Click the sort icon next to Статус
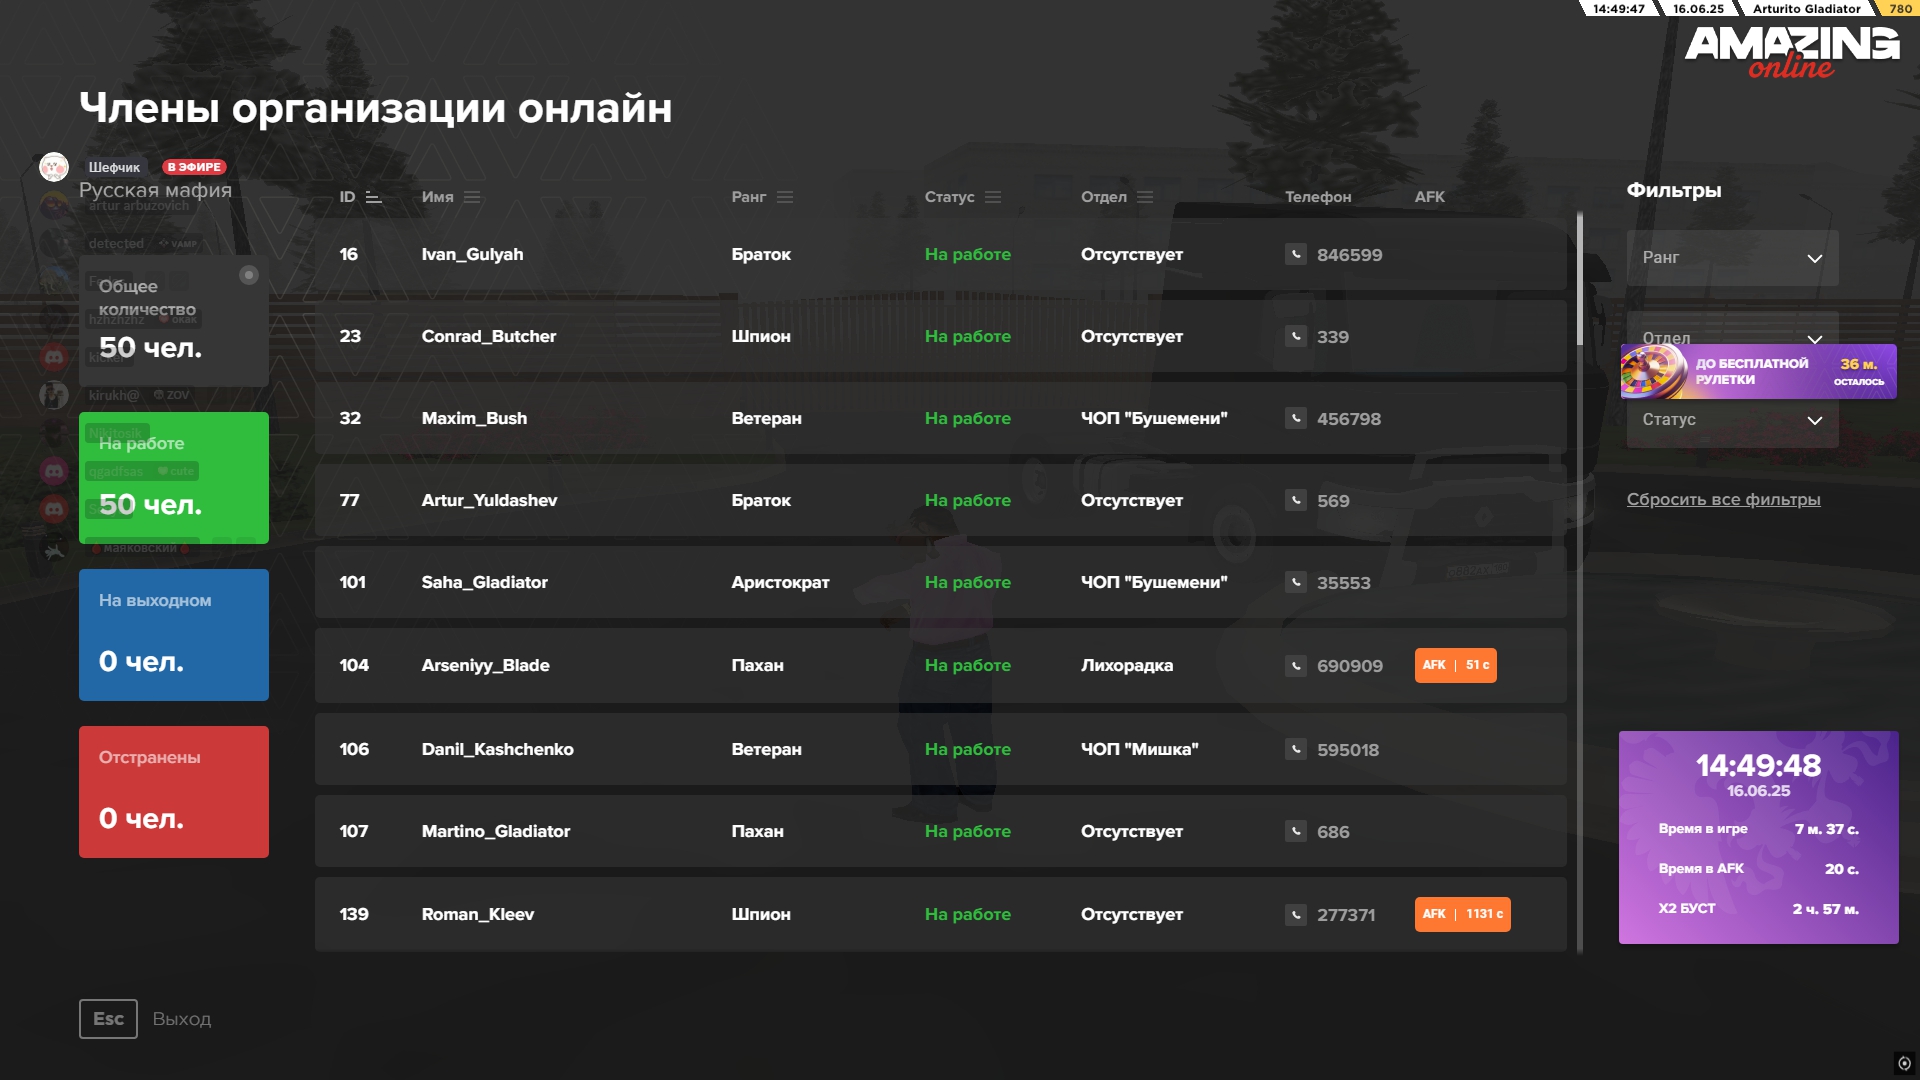1920x1080 pixels. tap(993, 198)
